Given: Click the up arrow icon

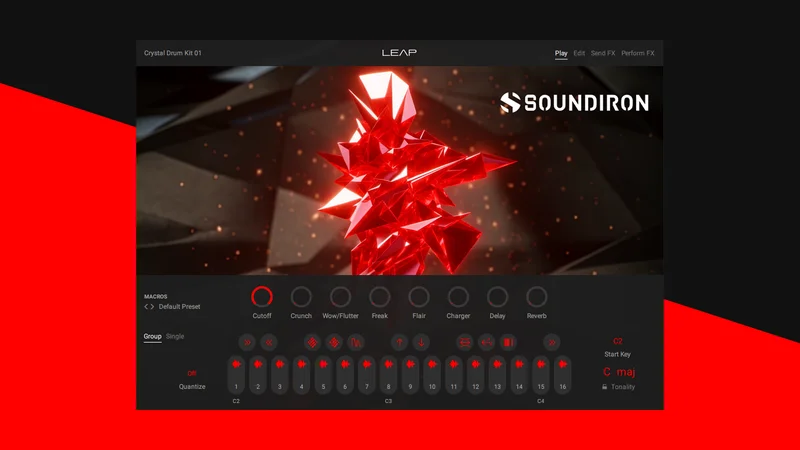Looking at the screenshot, I should pos(399,342).
